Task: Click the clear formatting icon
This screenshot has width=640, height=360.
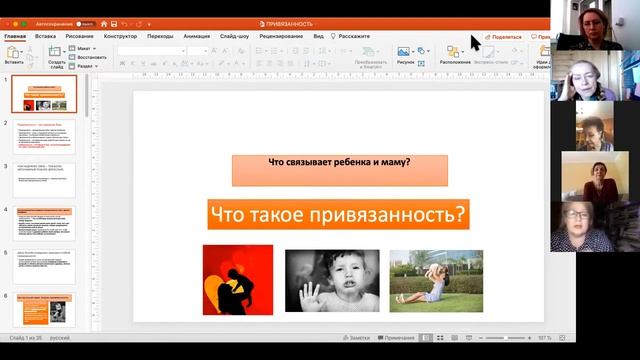Action: pos(241,51)
